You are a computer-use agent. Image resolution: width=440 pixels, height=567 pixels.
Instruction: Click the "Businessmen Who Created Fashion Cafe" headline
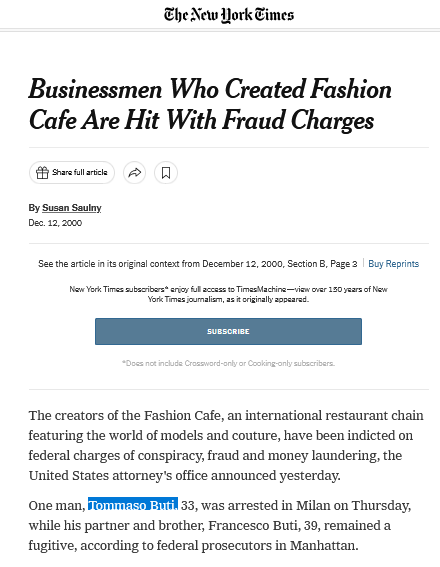[x=210, y=104]
